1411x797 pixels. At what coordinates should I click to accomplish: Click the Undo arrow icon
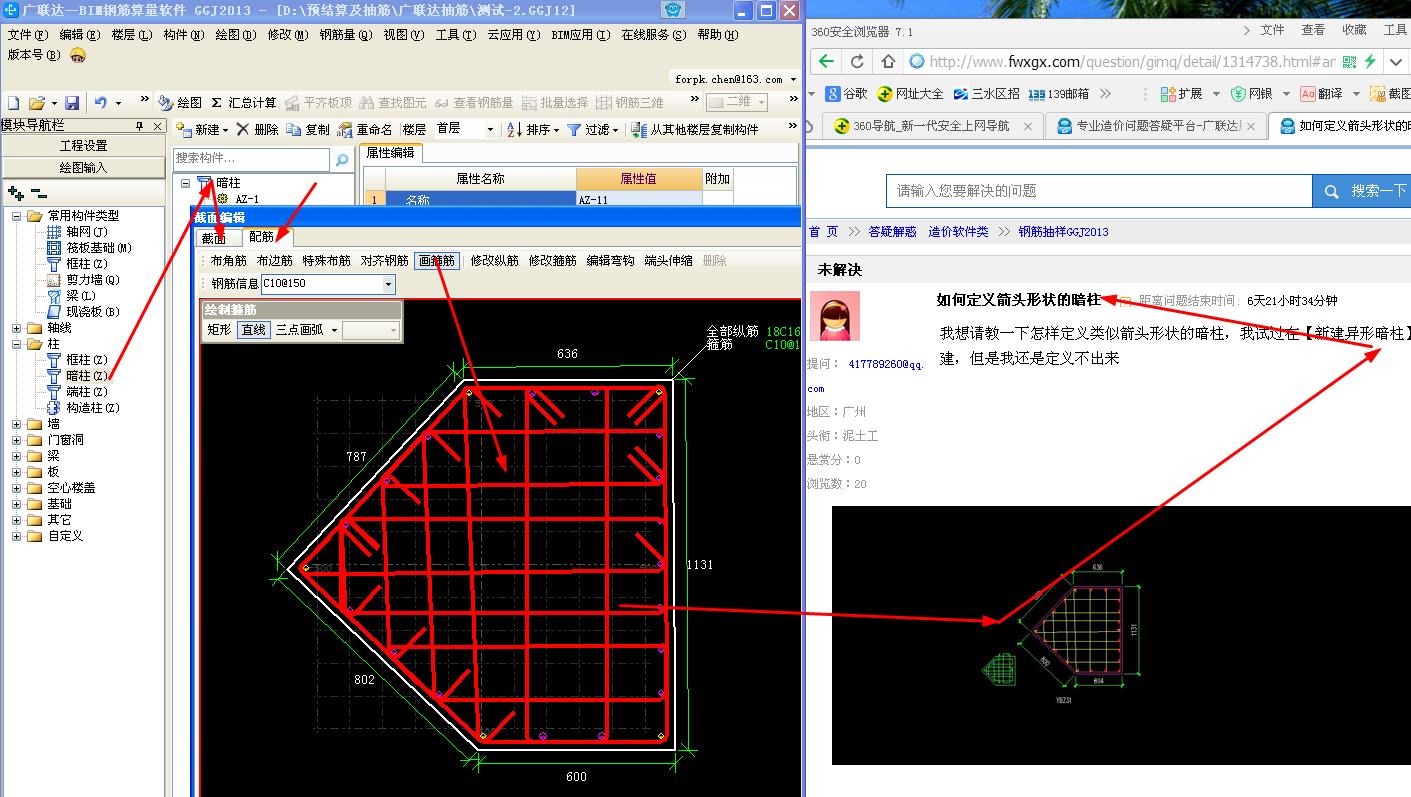(101, 103)
